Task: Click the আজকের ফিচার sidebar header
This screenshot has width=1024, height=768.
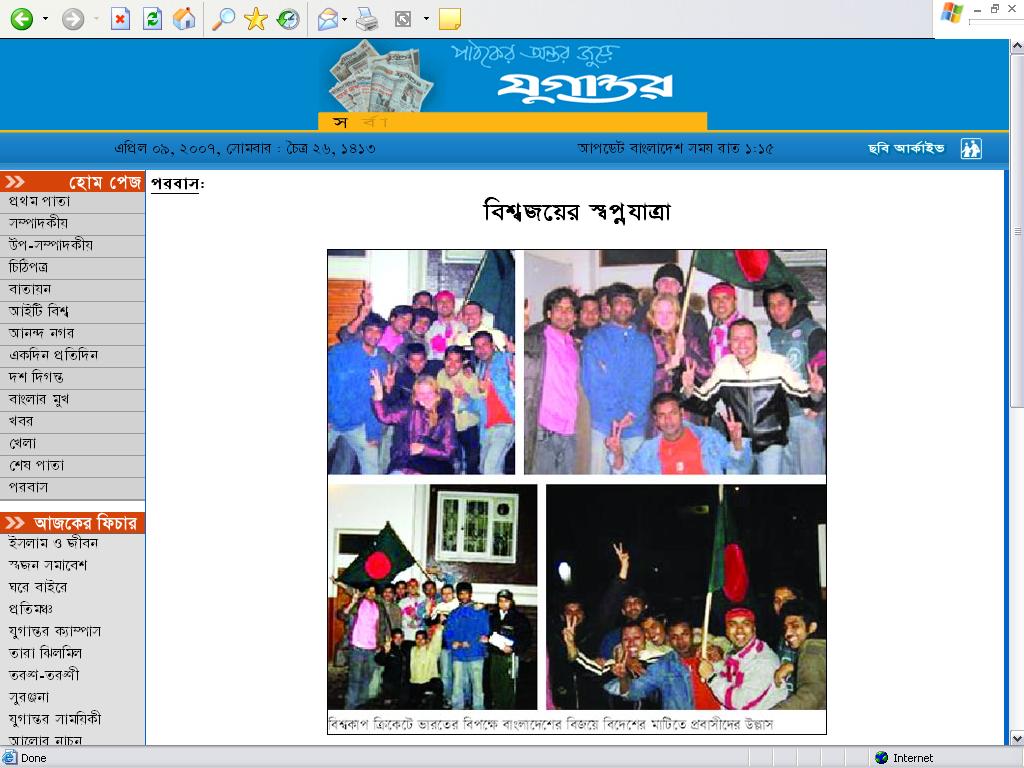Action: (x=72, y=522)
